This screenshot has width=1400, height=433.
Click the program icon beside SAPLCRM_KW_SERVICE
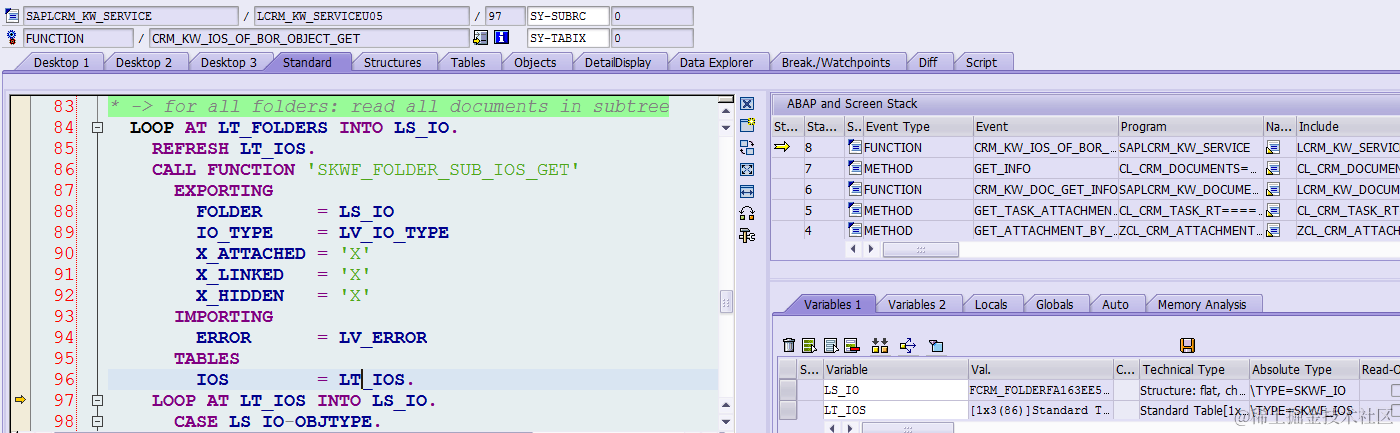pos(12,16)
